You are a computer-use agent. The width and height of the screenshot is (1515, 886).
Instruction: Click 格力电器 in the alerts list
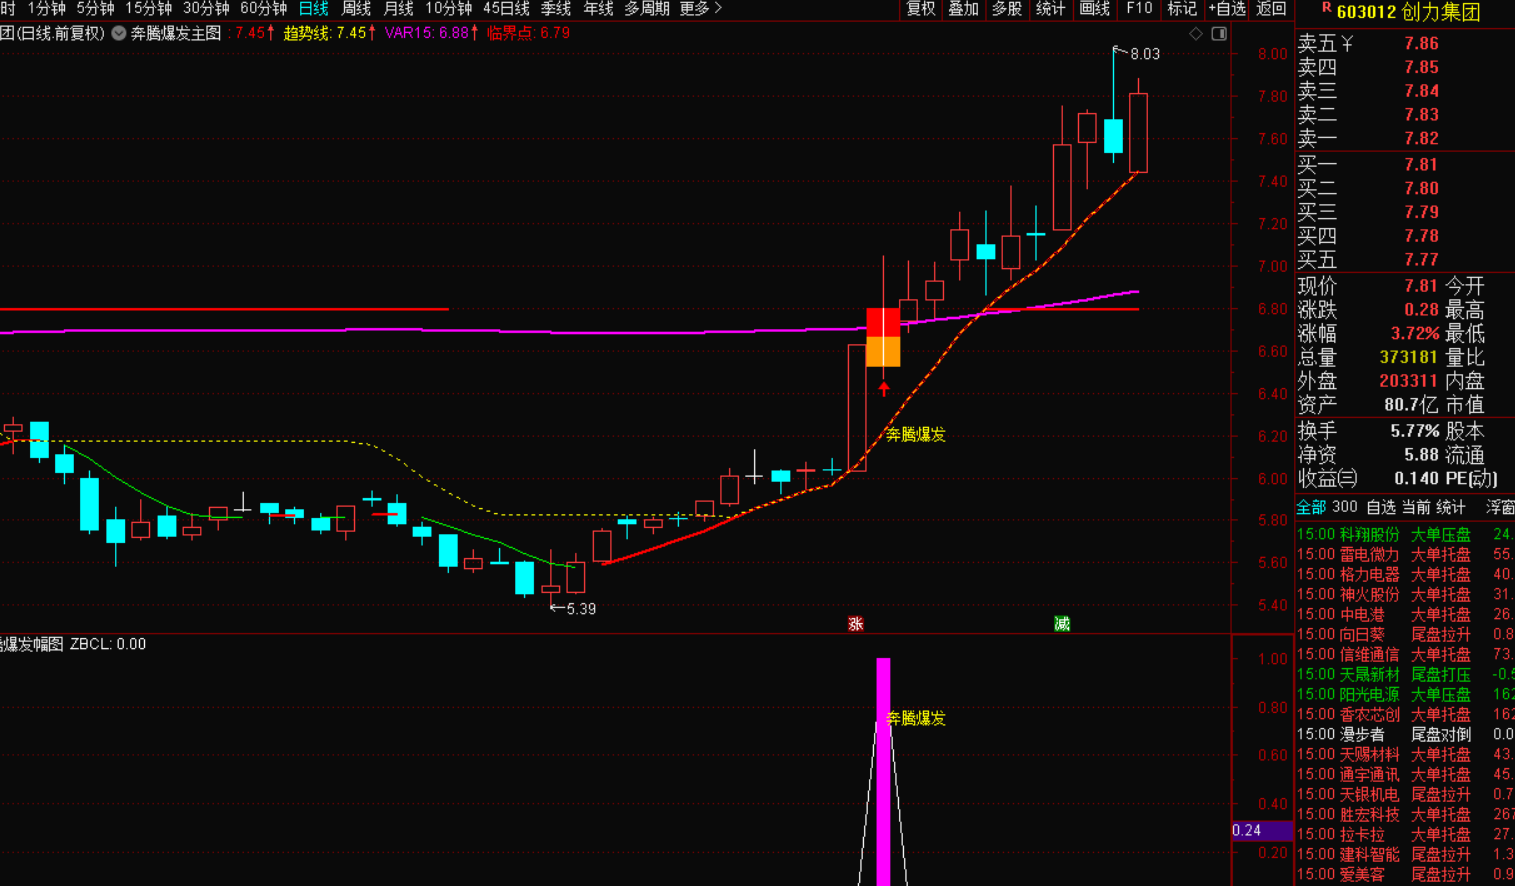pyautogui.click(x=1369, y=575)
